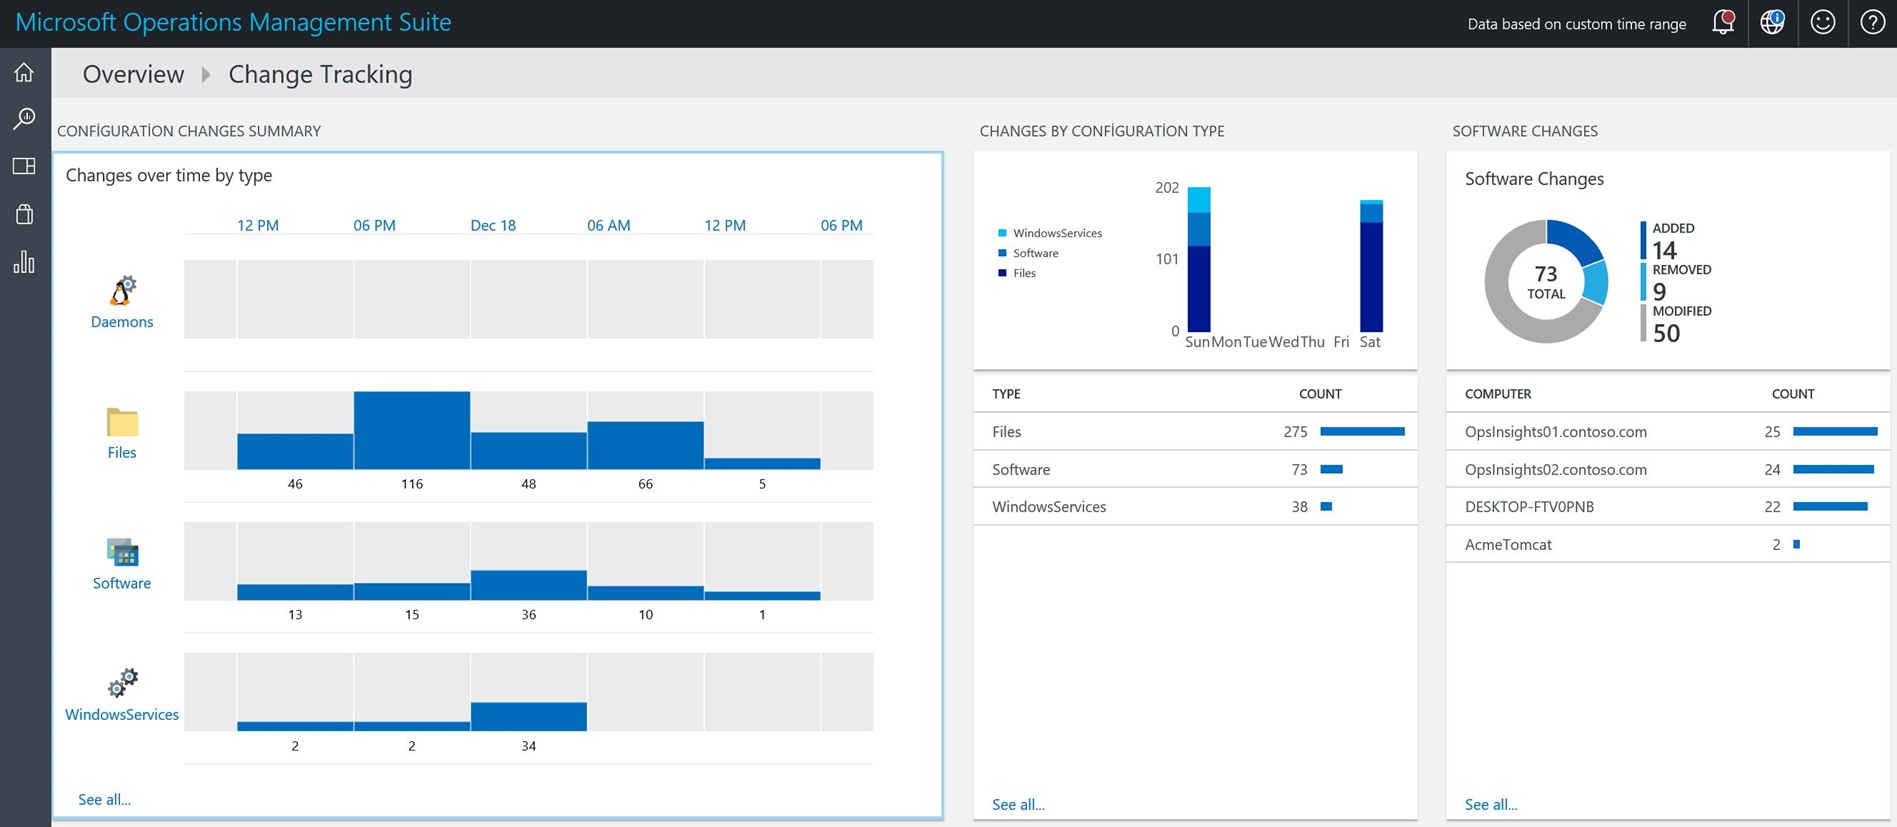Click the Sunday stacked bar in chart
This screenshot has height=827, width=1897.
(x=1198, y=259)
